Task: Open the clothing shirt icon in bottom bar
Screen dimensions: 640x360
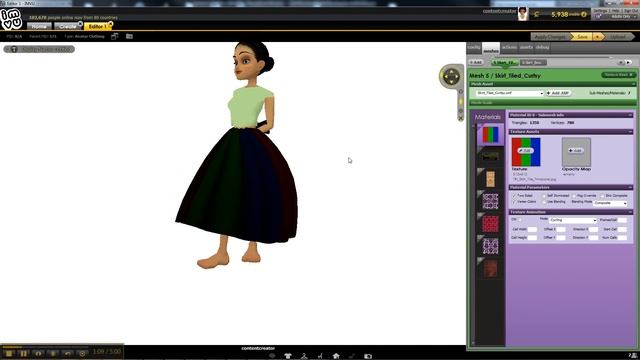Action: tap(288, 356)
